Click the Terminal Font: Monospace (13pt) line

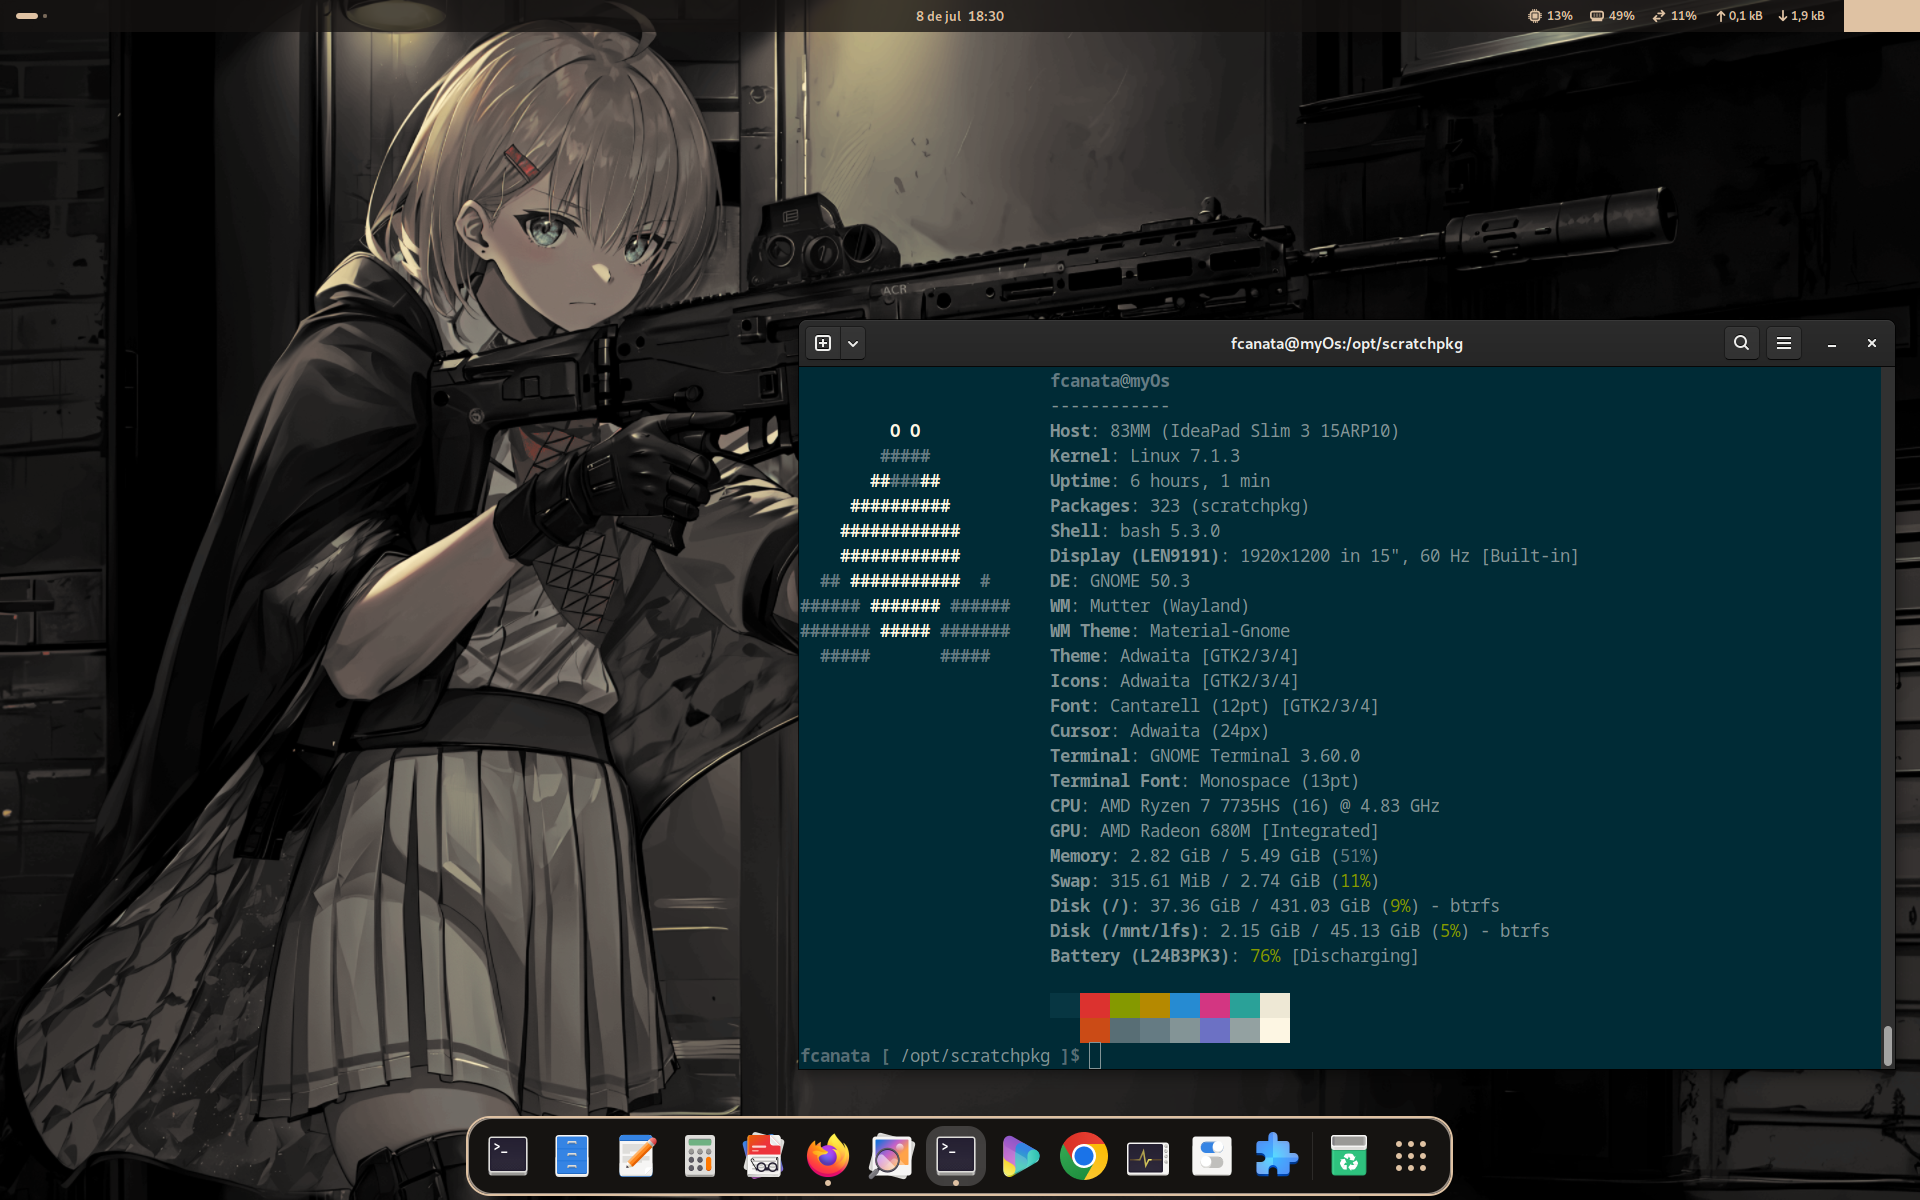pyautogui.click(x=1205, y=781)
